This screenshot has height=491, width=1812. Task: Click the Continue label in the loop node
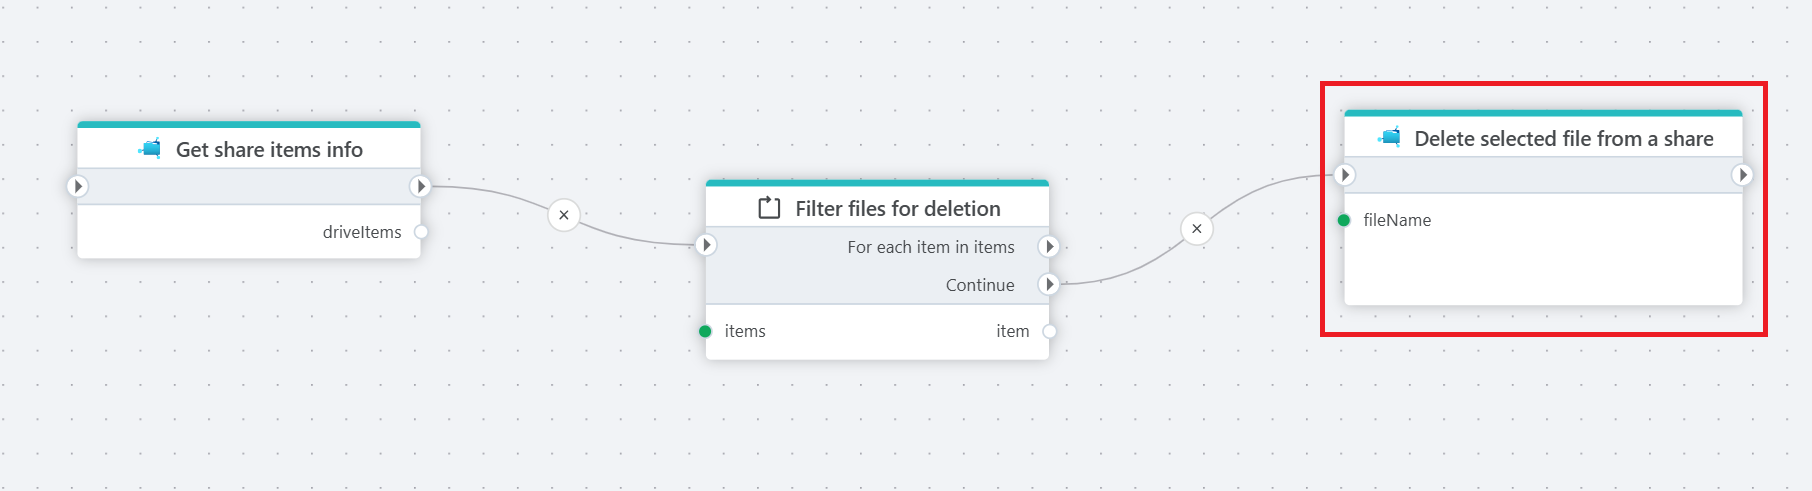click(x=979, y=285)
